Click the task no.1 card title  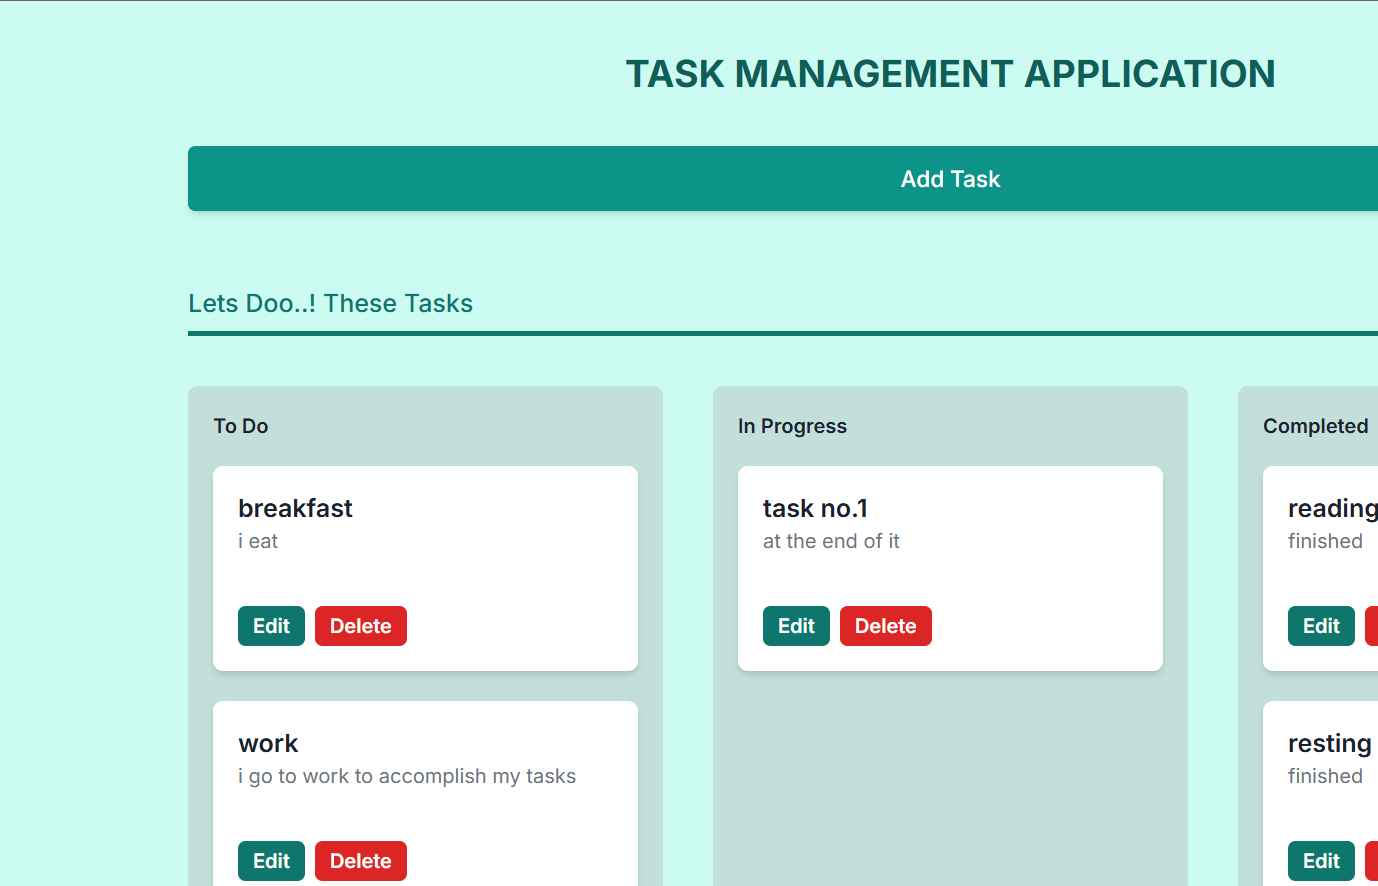815,508
